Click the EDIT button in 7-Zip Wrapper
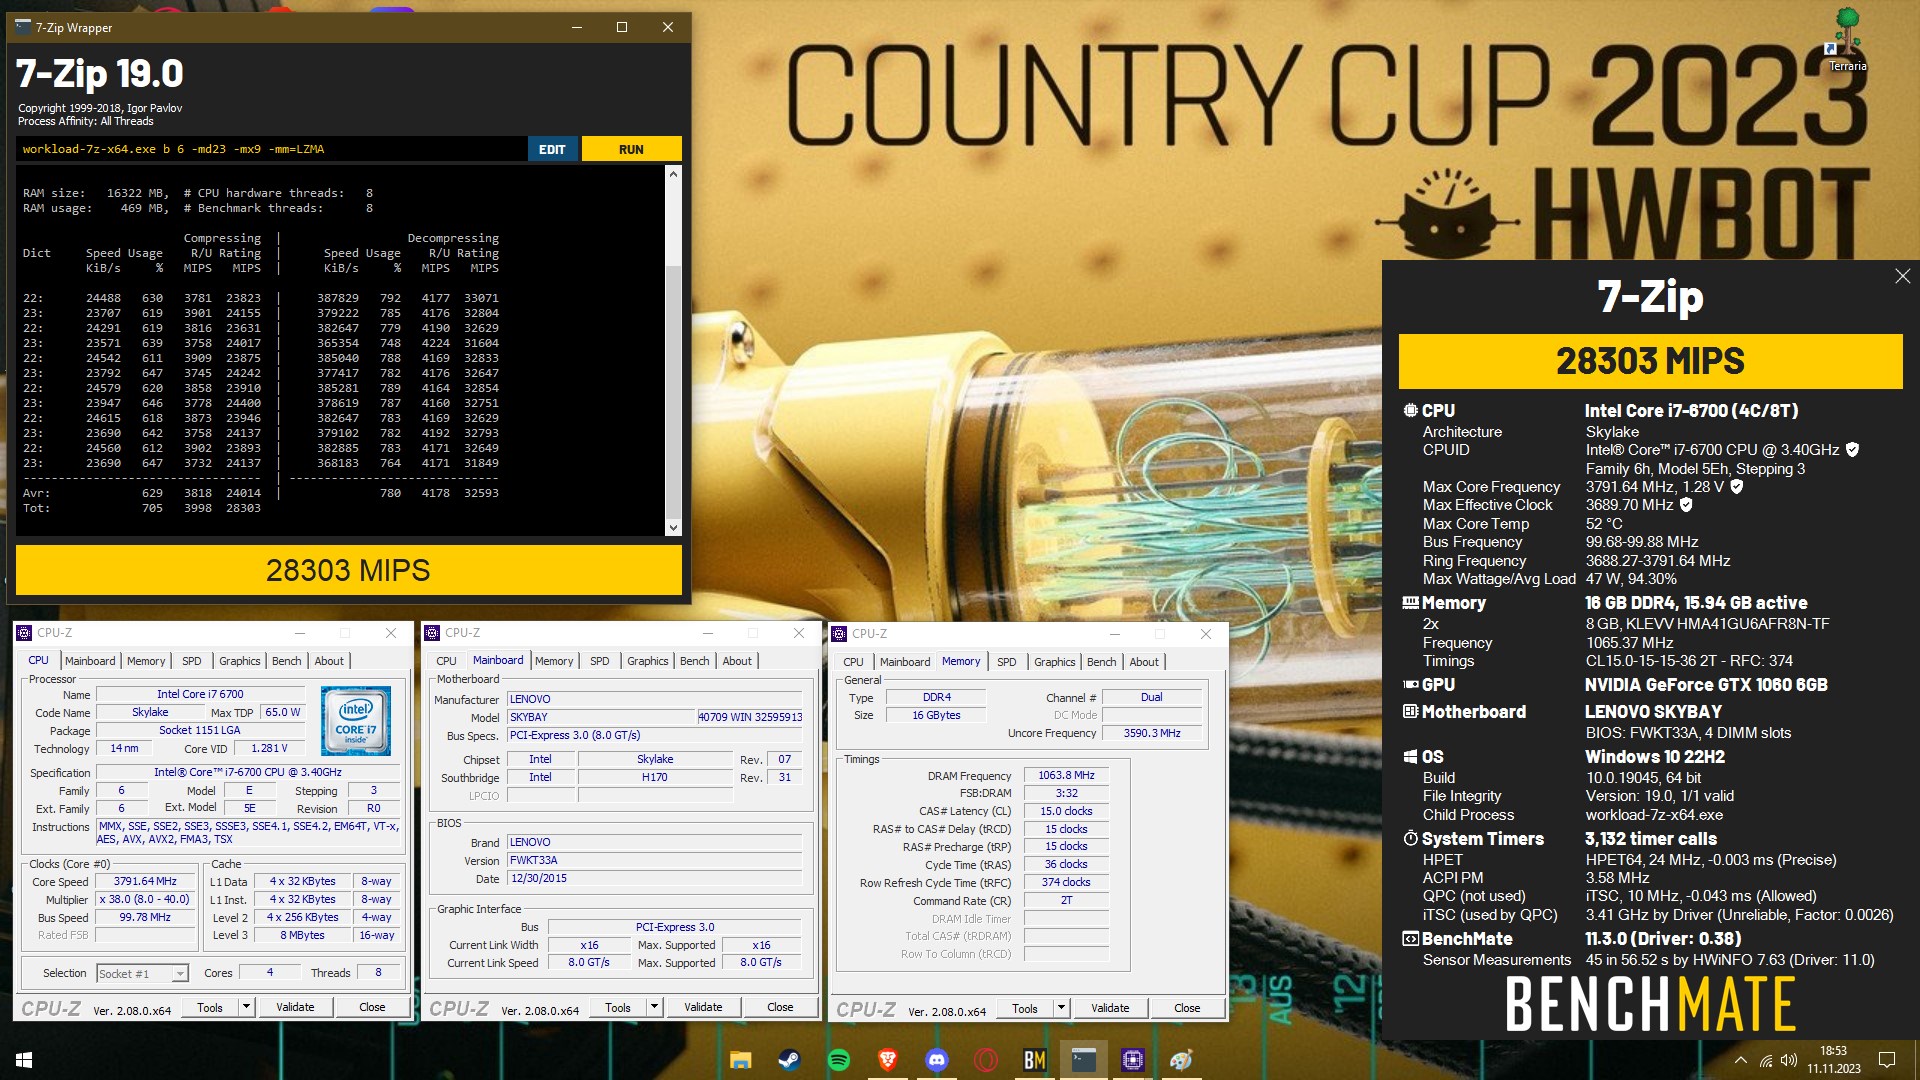Image resolution: width=1920 pixels, height=1080 pixels. tap(552, 149)
